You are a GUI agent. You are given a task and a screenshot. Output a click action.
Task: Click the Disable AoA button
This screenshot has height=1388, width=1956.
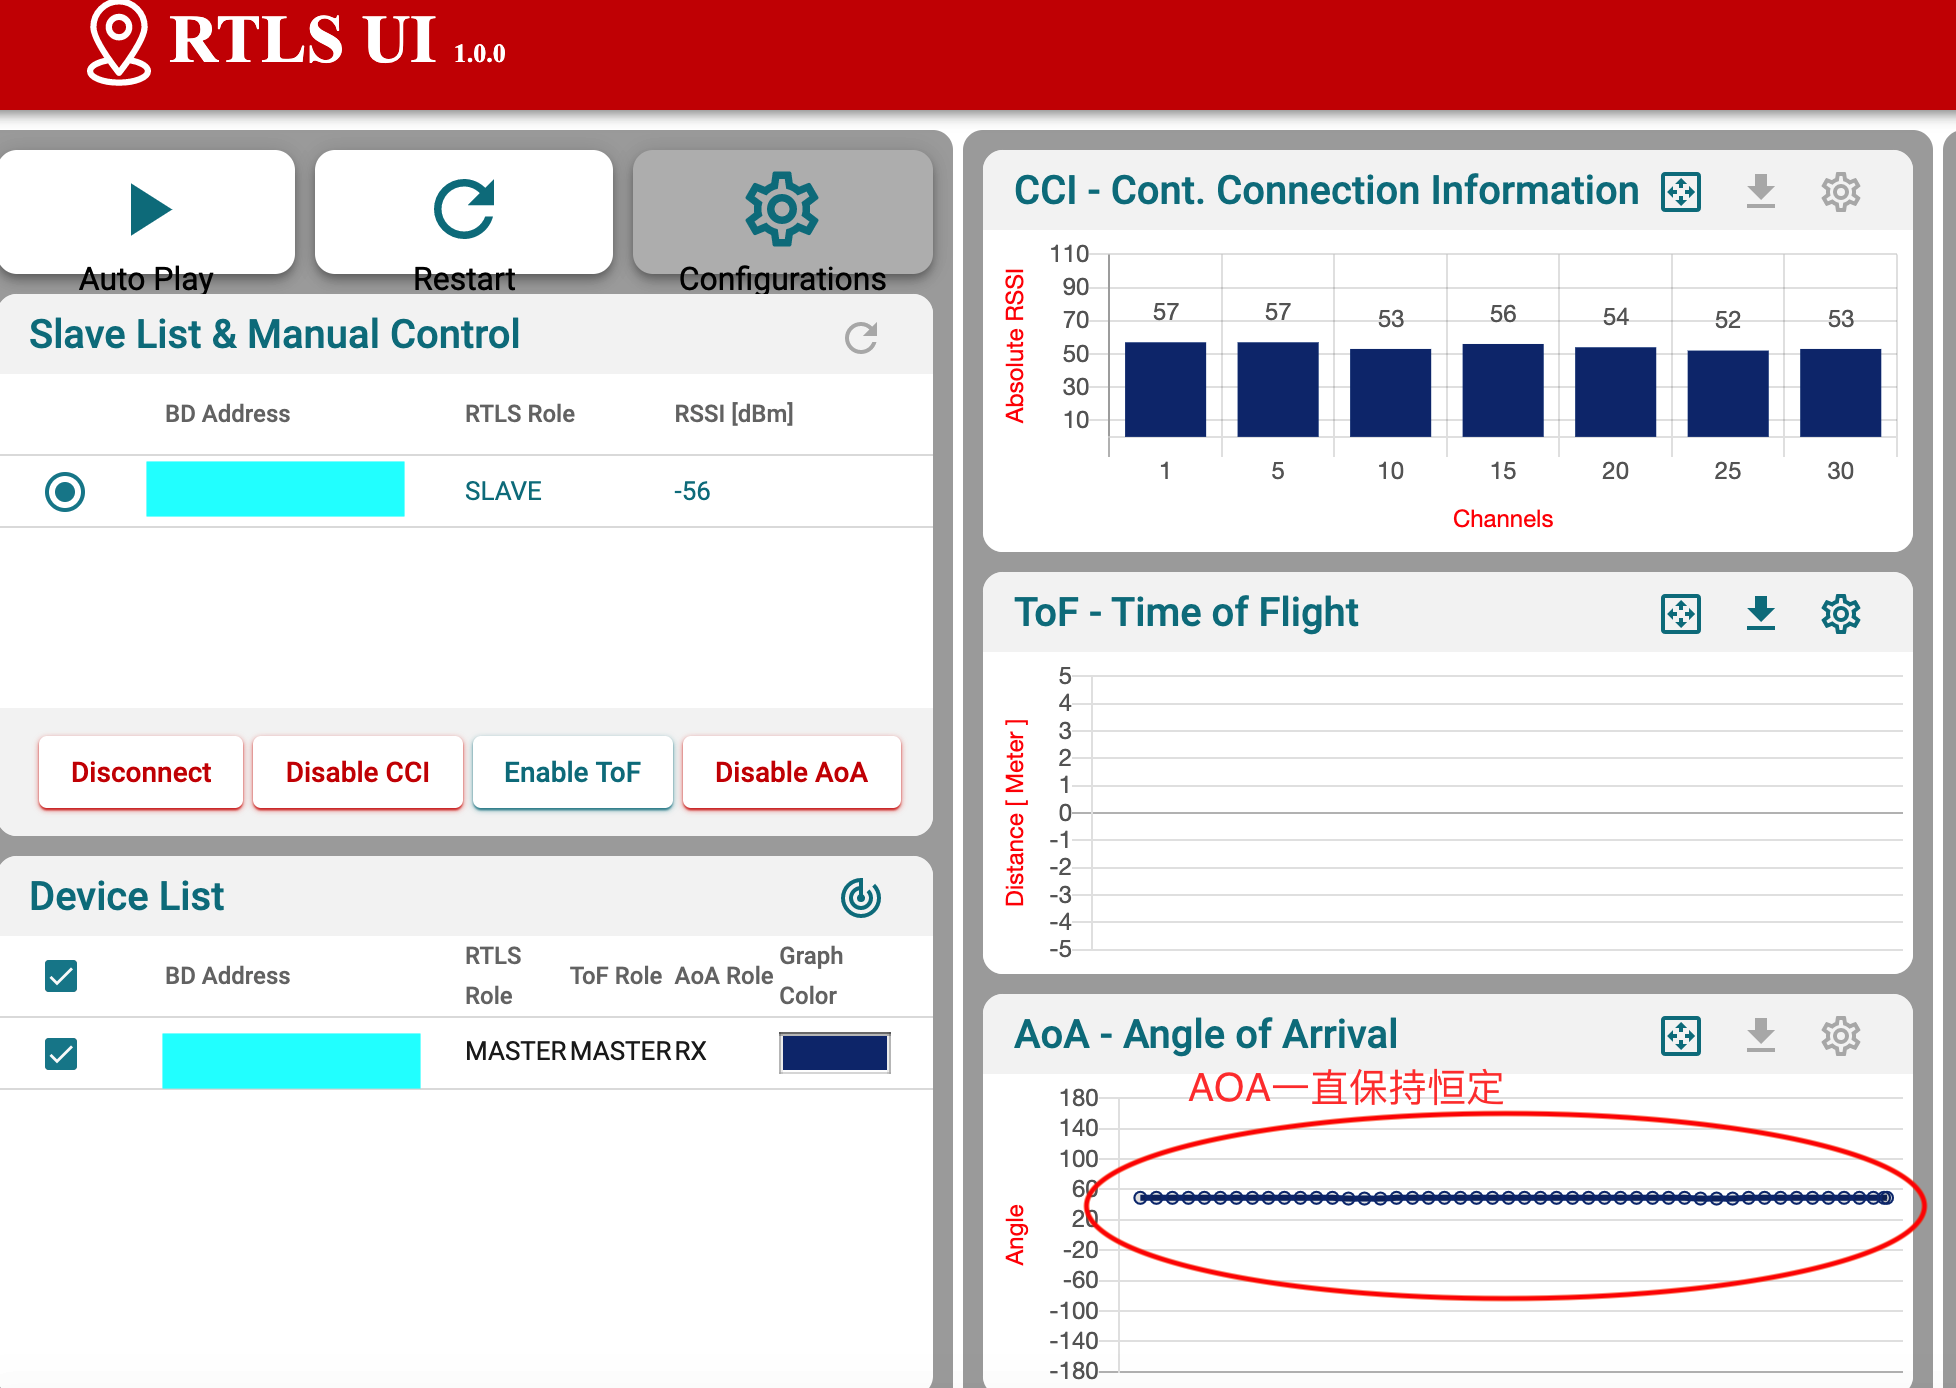click(x=791, y=772)
